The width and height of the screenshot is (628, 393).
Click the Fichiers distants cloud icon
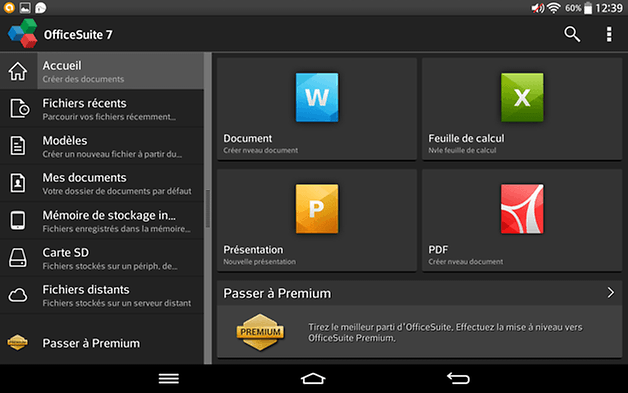18,295
